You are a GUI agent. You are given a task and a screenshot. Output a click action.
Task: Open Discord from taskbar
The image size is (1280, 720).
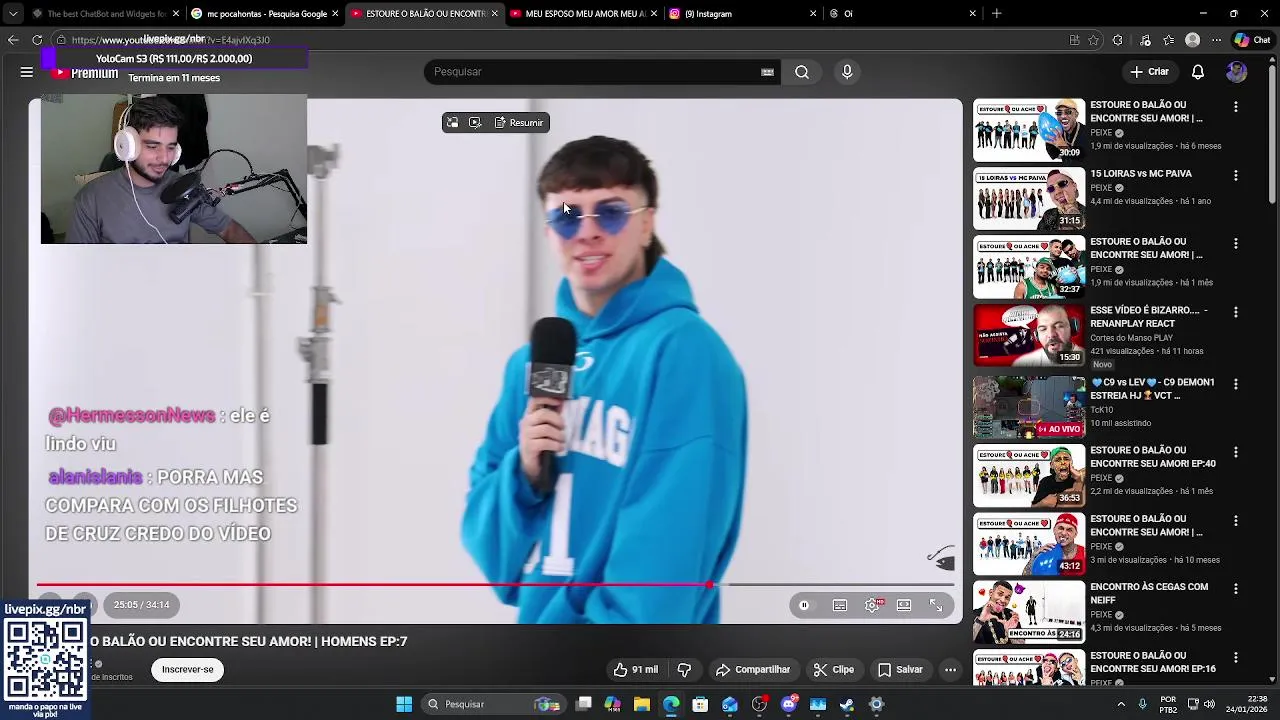(790, 704)
